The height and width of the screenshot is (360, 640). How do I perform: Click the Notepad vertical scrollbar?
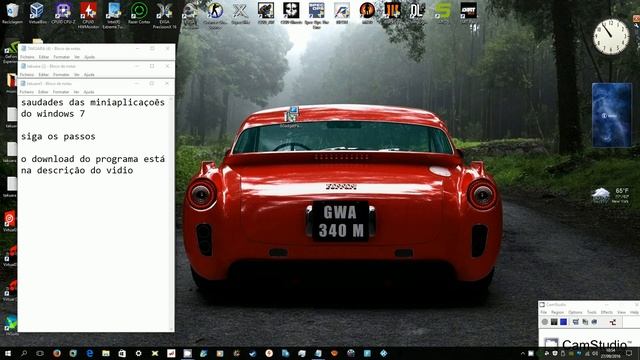(171, 213)
